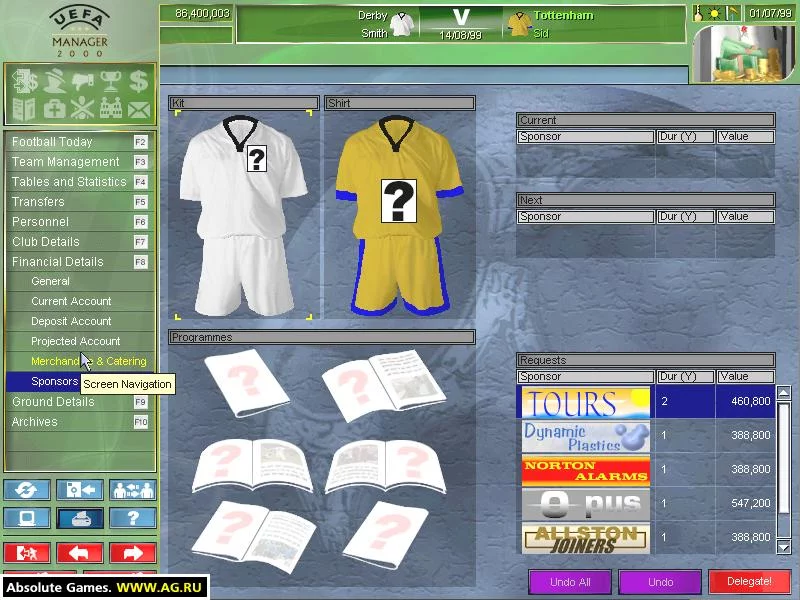Image resolution: width=800 pixels, height=600 pixels.
Task: Click the bottom-right closed programme booklet
Action: (385, 535)
